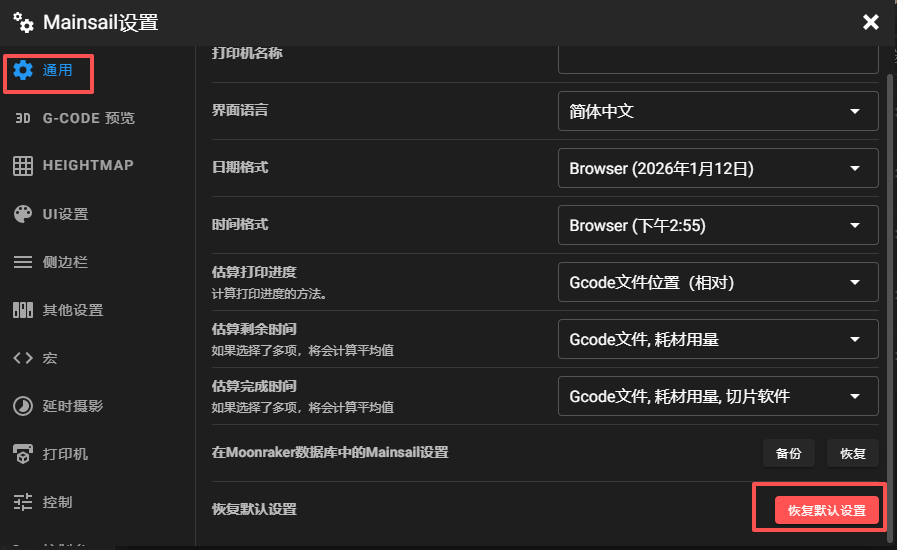Click the 其他设置 sliders icon
The image size is (897, 550).
coord(23,310)
